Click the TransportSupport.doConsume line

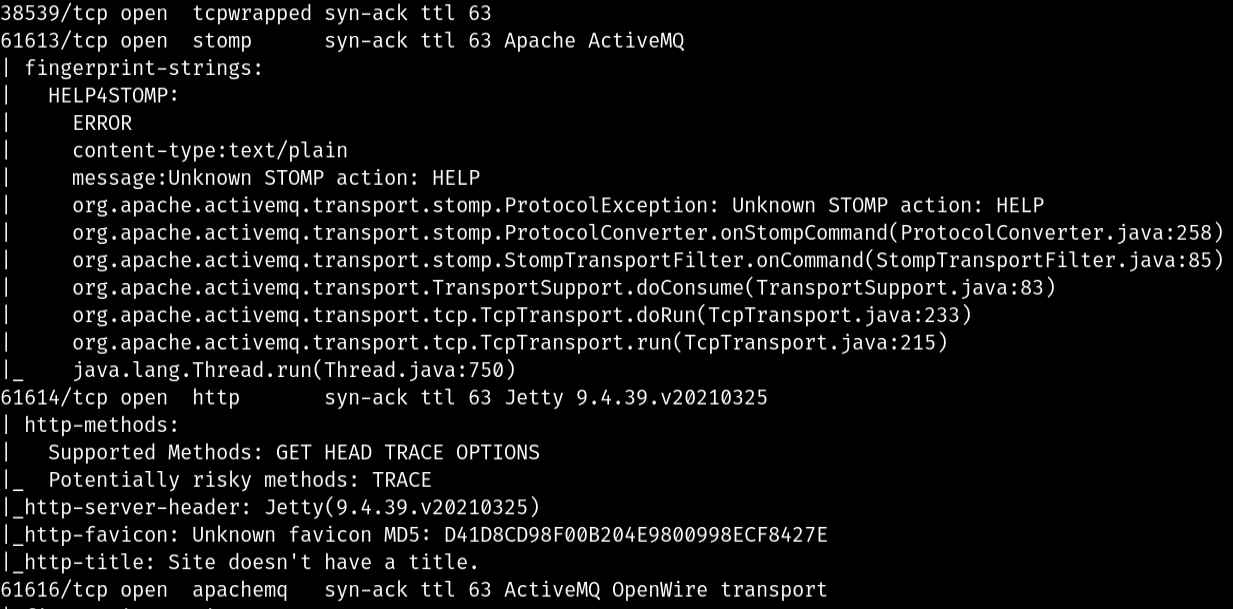(x=564, y=288)
